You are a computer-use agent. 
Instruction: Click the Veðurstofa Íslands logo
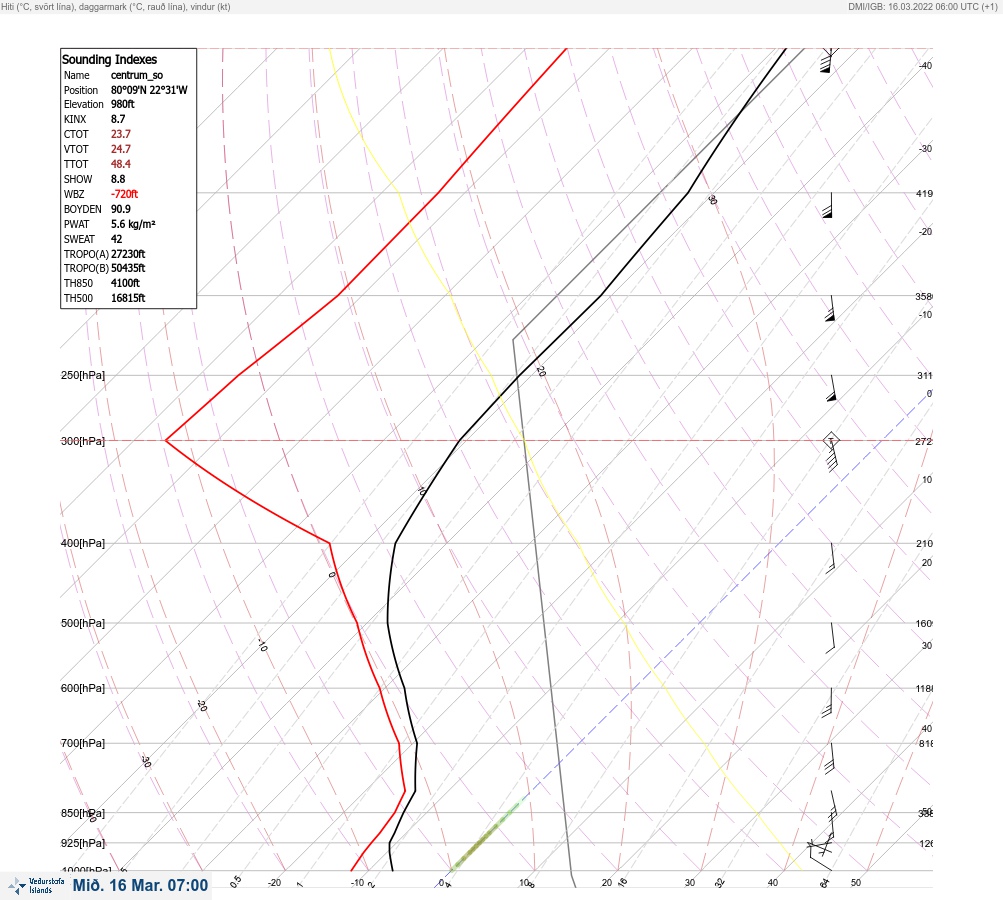tap(36, 886)
